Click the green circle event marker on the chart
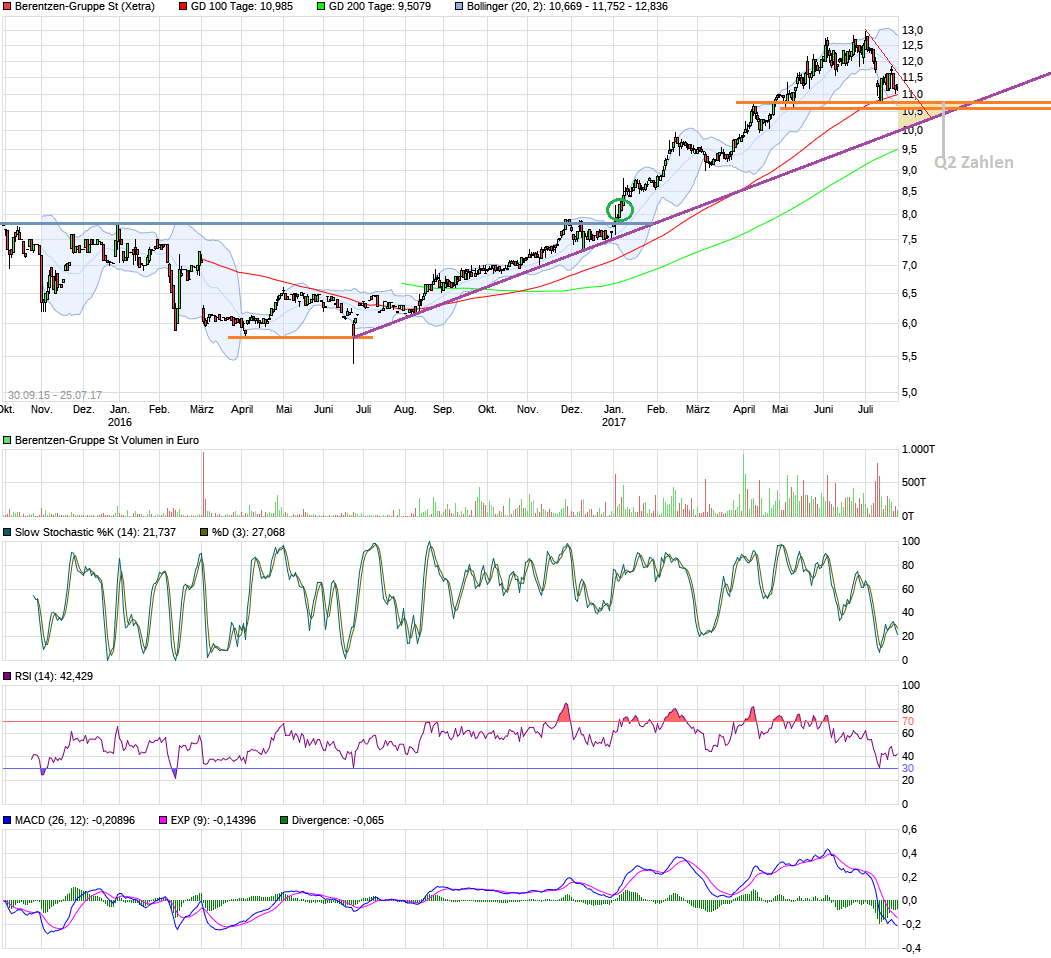 coord(618,208)
